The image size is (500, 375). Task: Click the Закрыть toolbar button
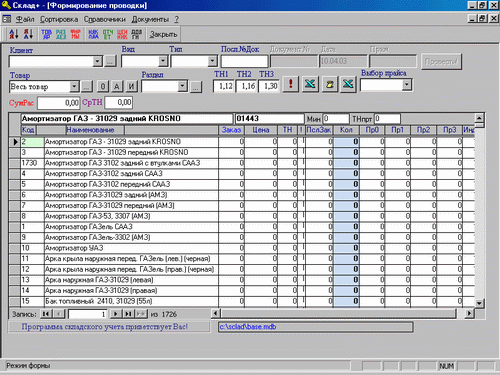click(163, 34)
